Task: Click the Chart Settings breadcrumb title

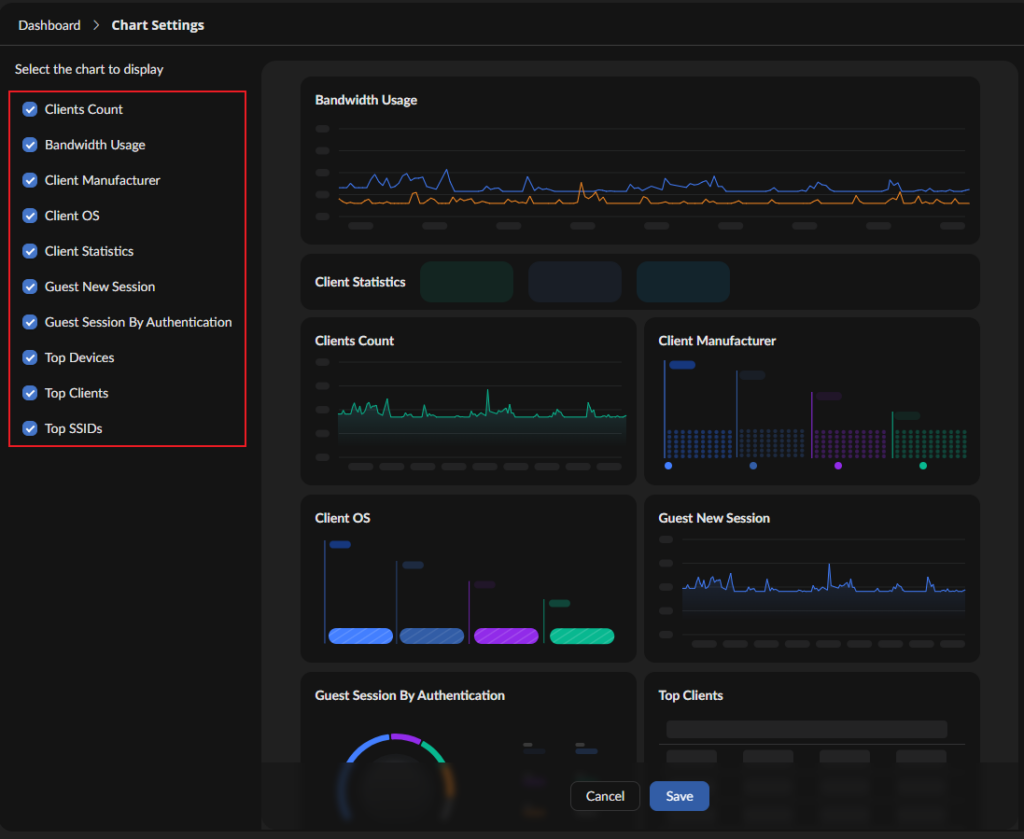Action: (x=158, y=25)
